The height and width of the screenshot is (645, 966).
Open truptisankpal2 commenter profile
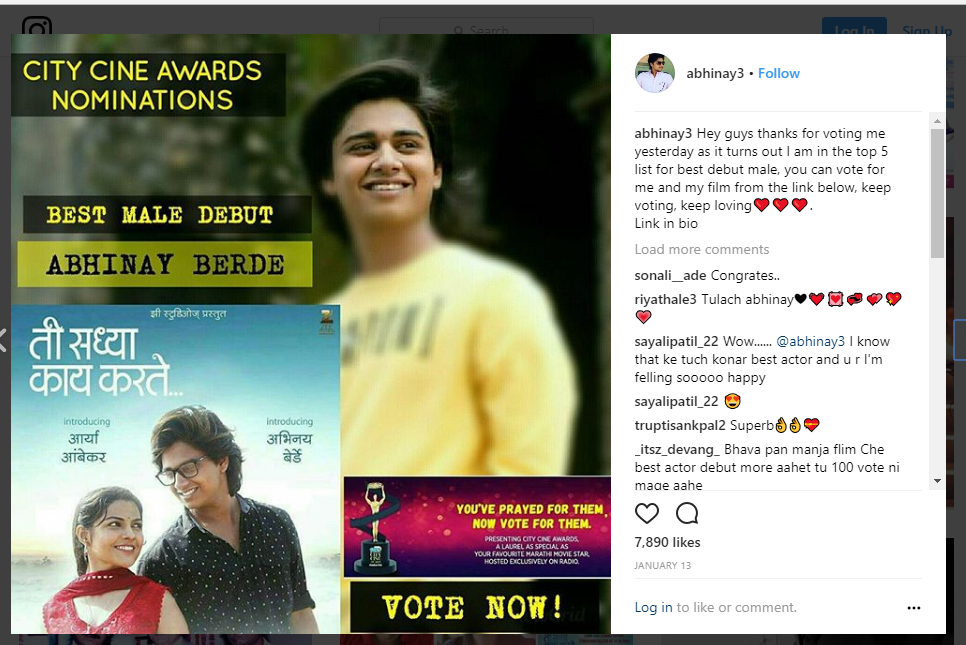680,425
